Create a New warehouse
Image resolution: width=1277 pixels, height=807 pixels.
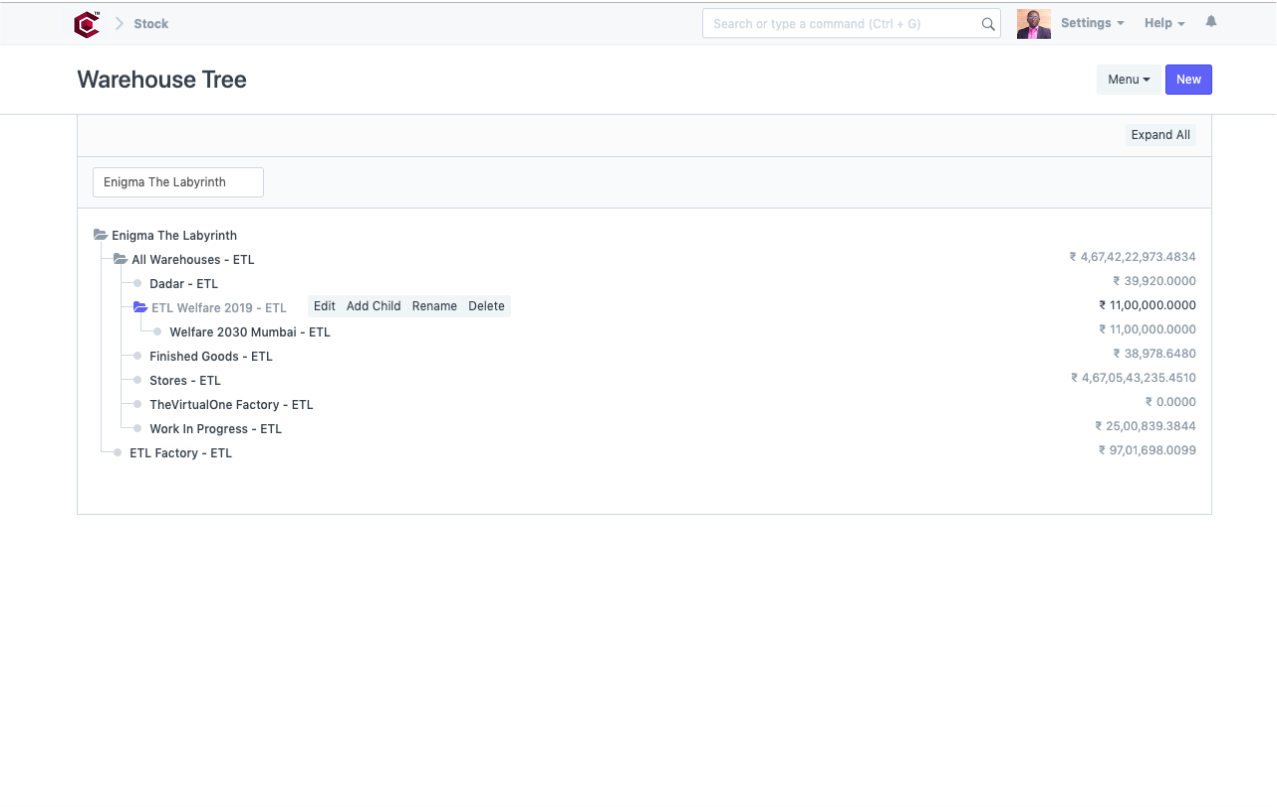[1188, 80]
